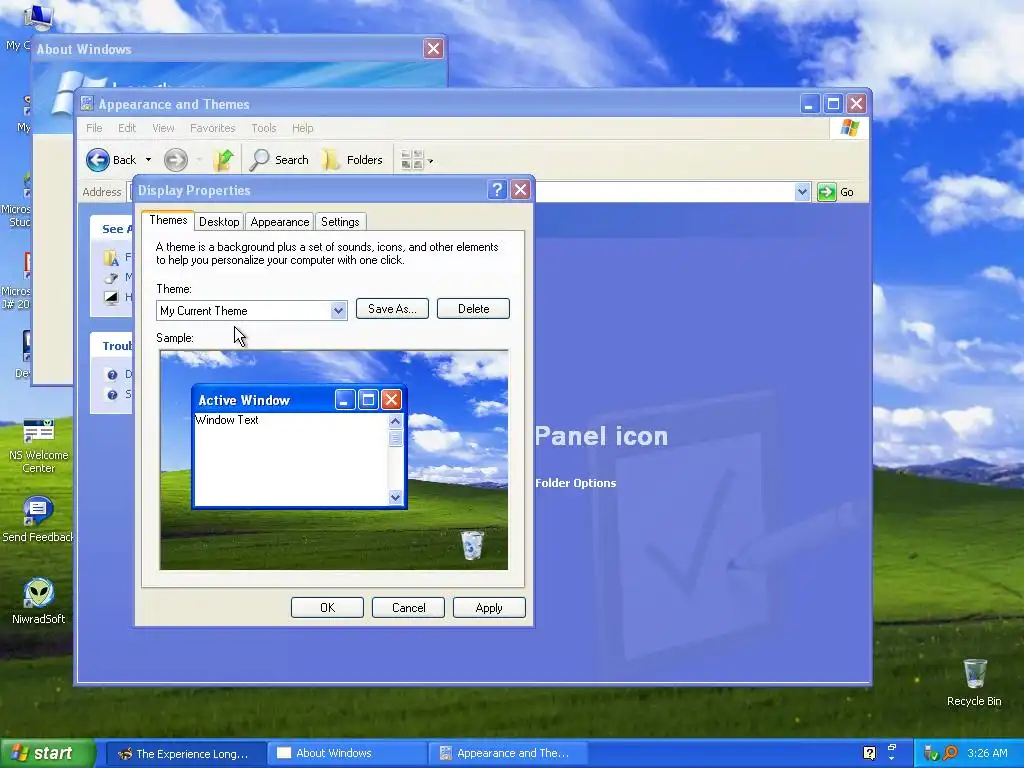Click the Appearance and Themes title icon
This screenshot has height=768, width=1024.
click(87, 104)
